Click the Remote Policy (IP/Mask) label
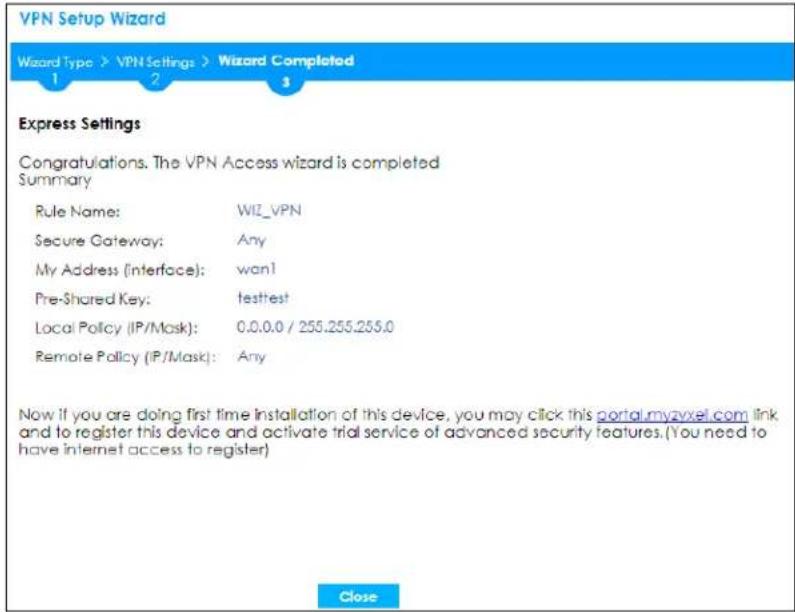Screen dimensions: 795x612 pyautogui.click(x=126, y=356)
